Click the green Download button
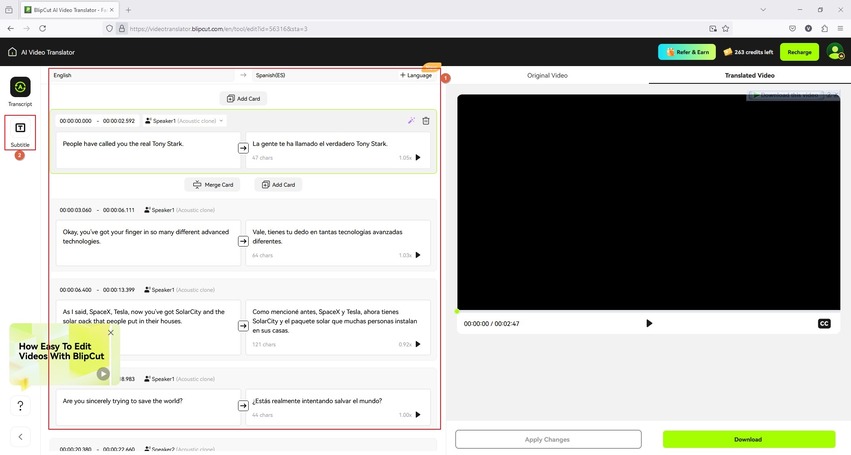The width and height of the screenshot is (851, 455). 748,439
